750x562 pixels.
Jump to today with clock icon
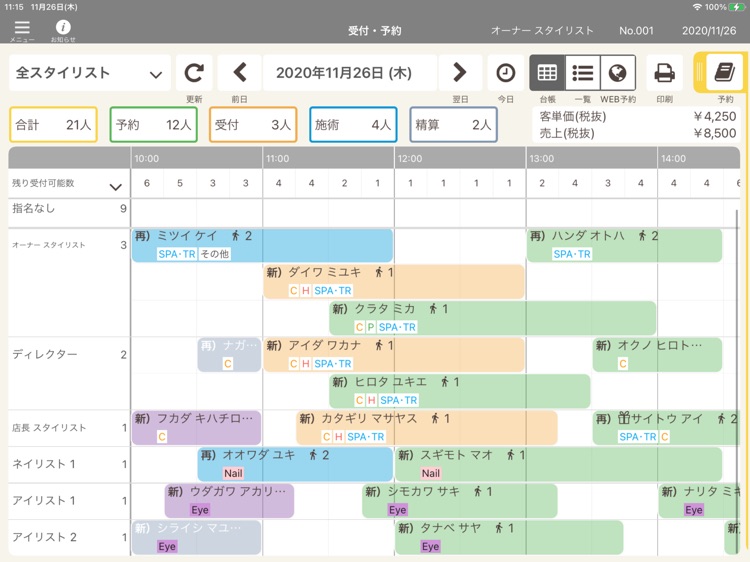[506, 73]
